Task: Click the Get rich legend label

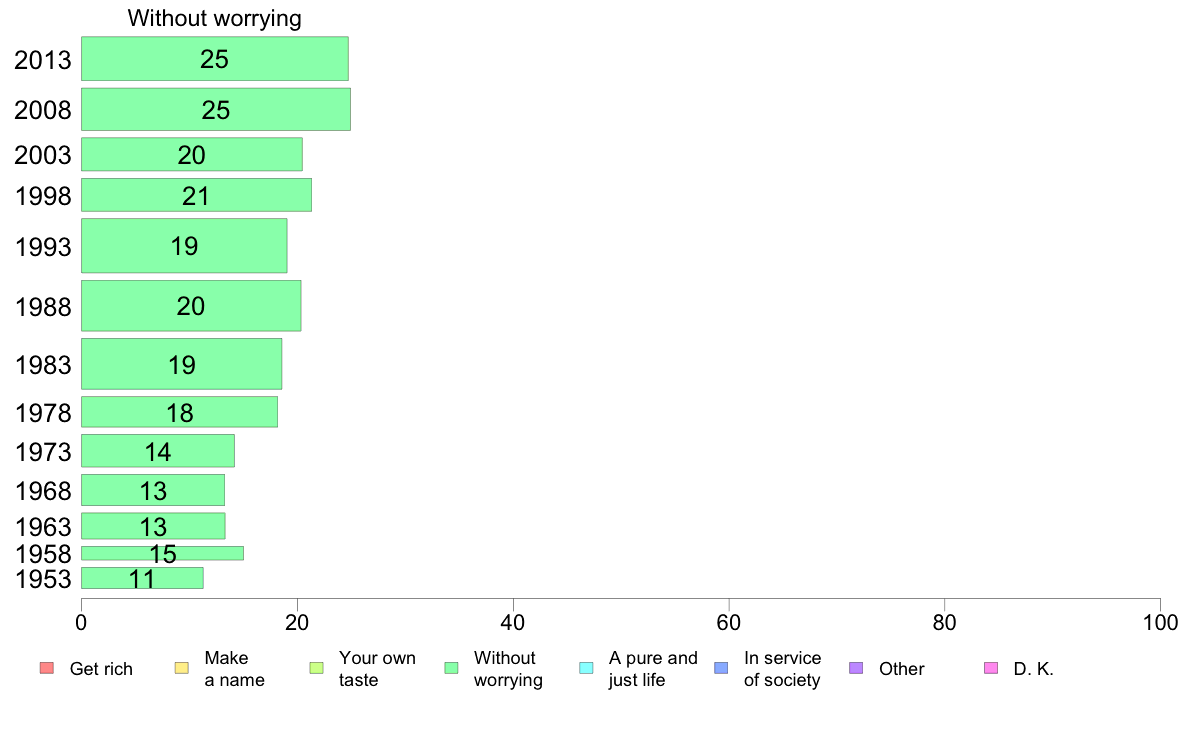Action: (101, 669)
